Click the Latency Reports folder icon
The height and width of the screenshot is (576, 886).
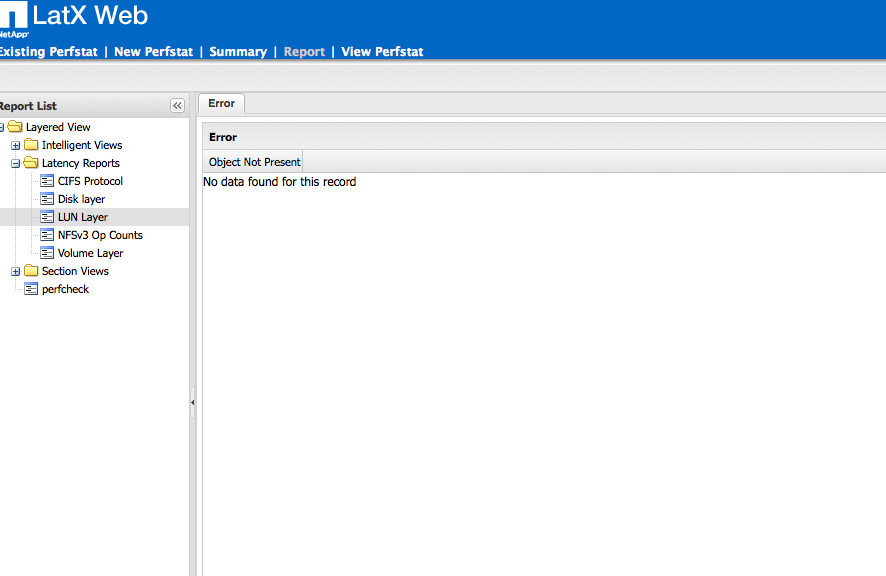pyautogui.click(x=31, y=163)
